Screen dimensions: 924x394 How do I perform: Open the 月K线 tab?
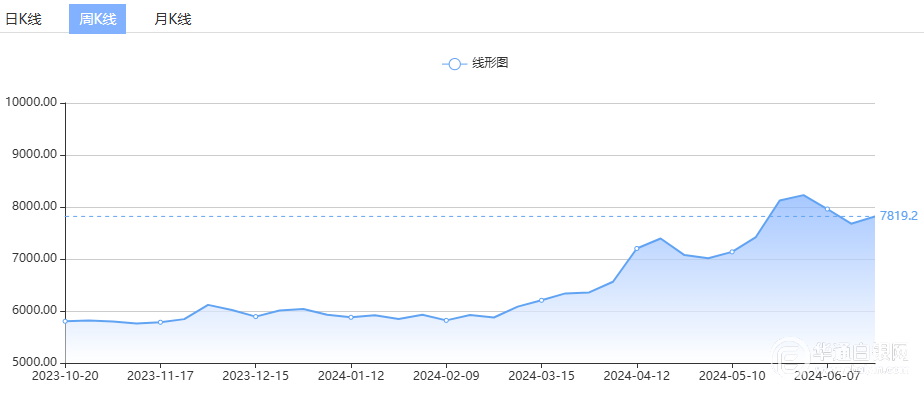173,19
